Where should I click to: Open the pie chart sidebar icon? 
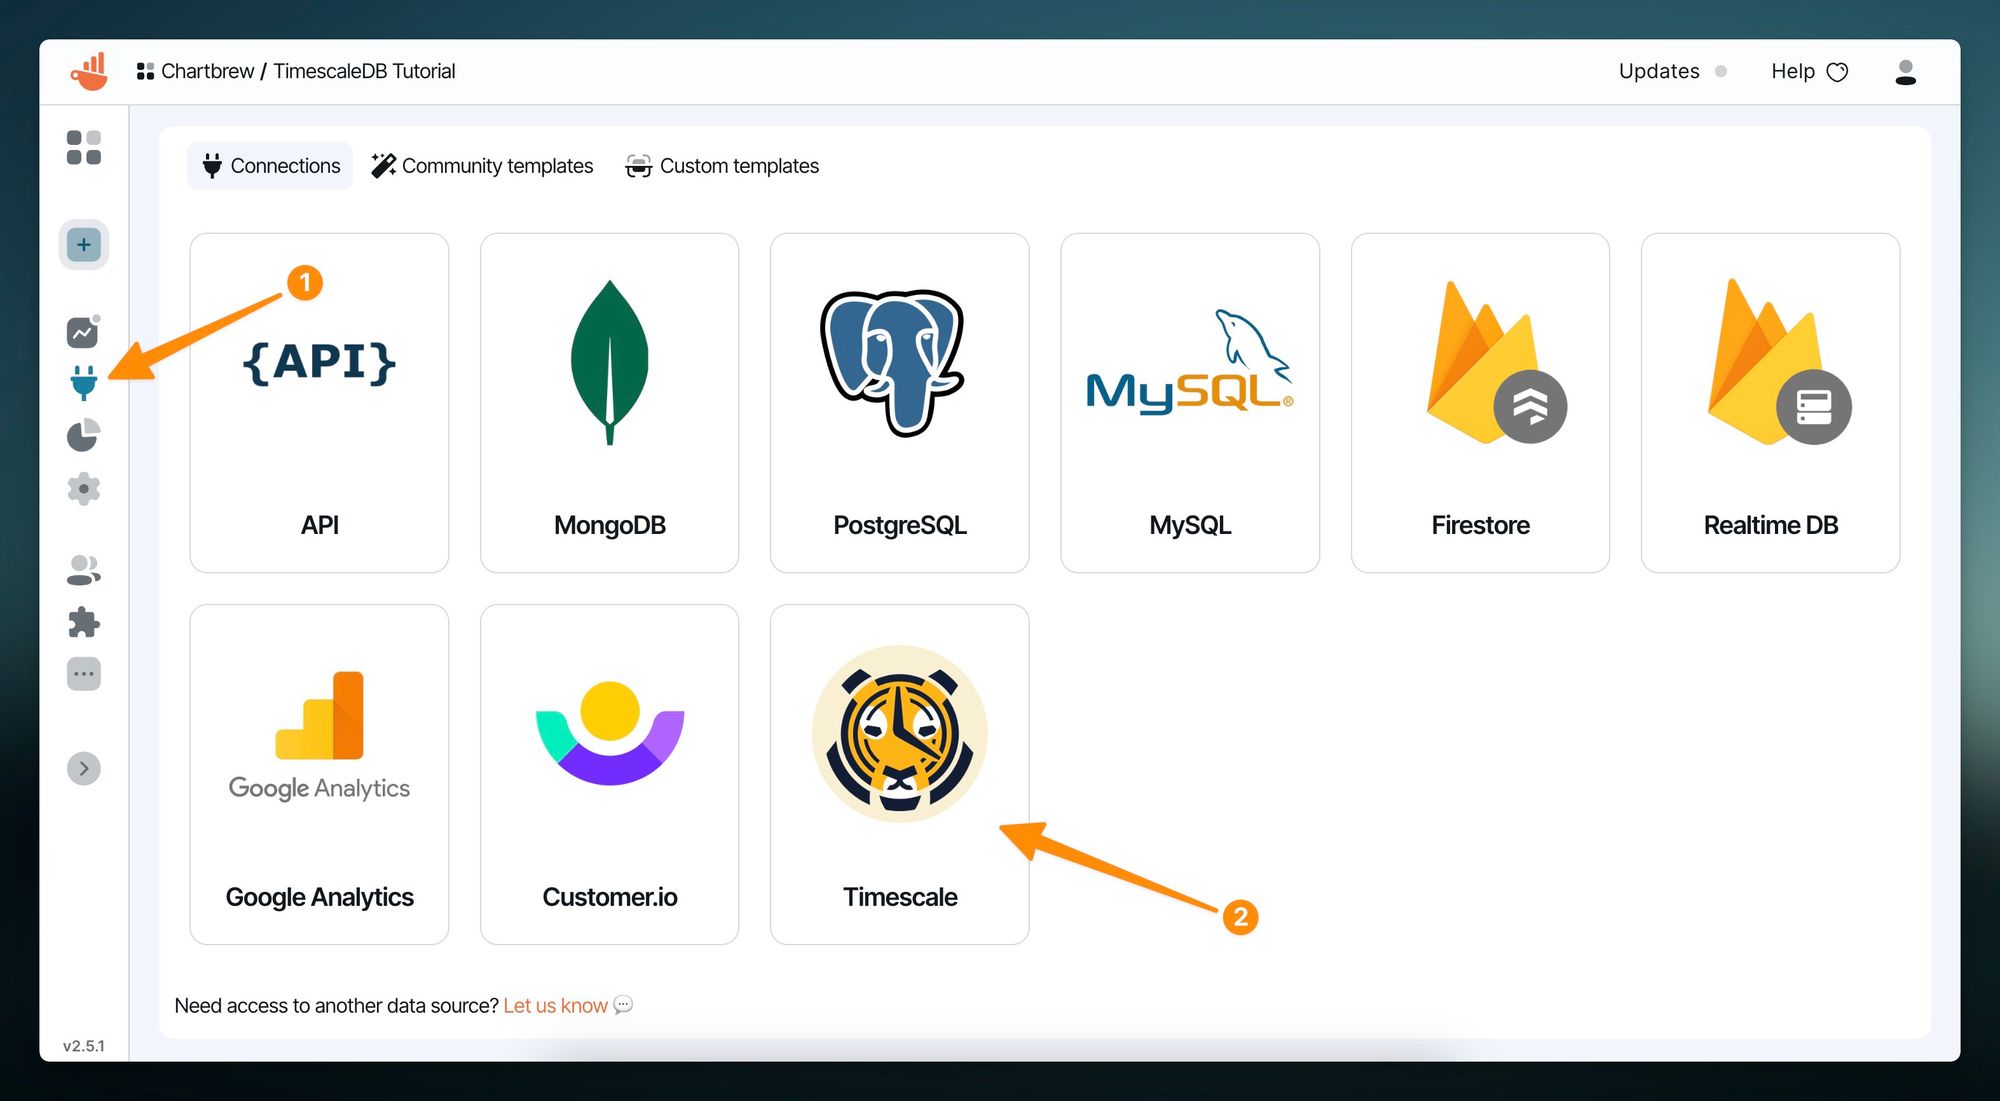pos(83,436)
